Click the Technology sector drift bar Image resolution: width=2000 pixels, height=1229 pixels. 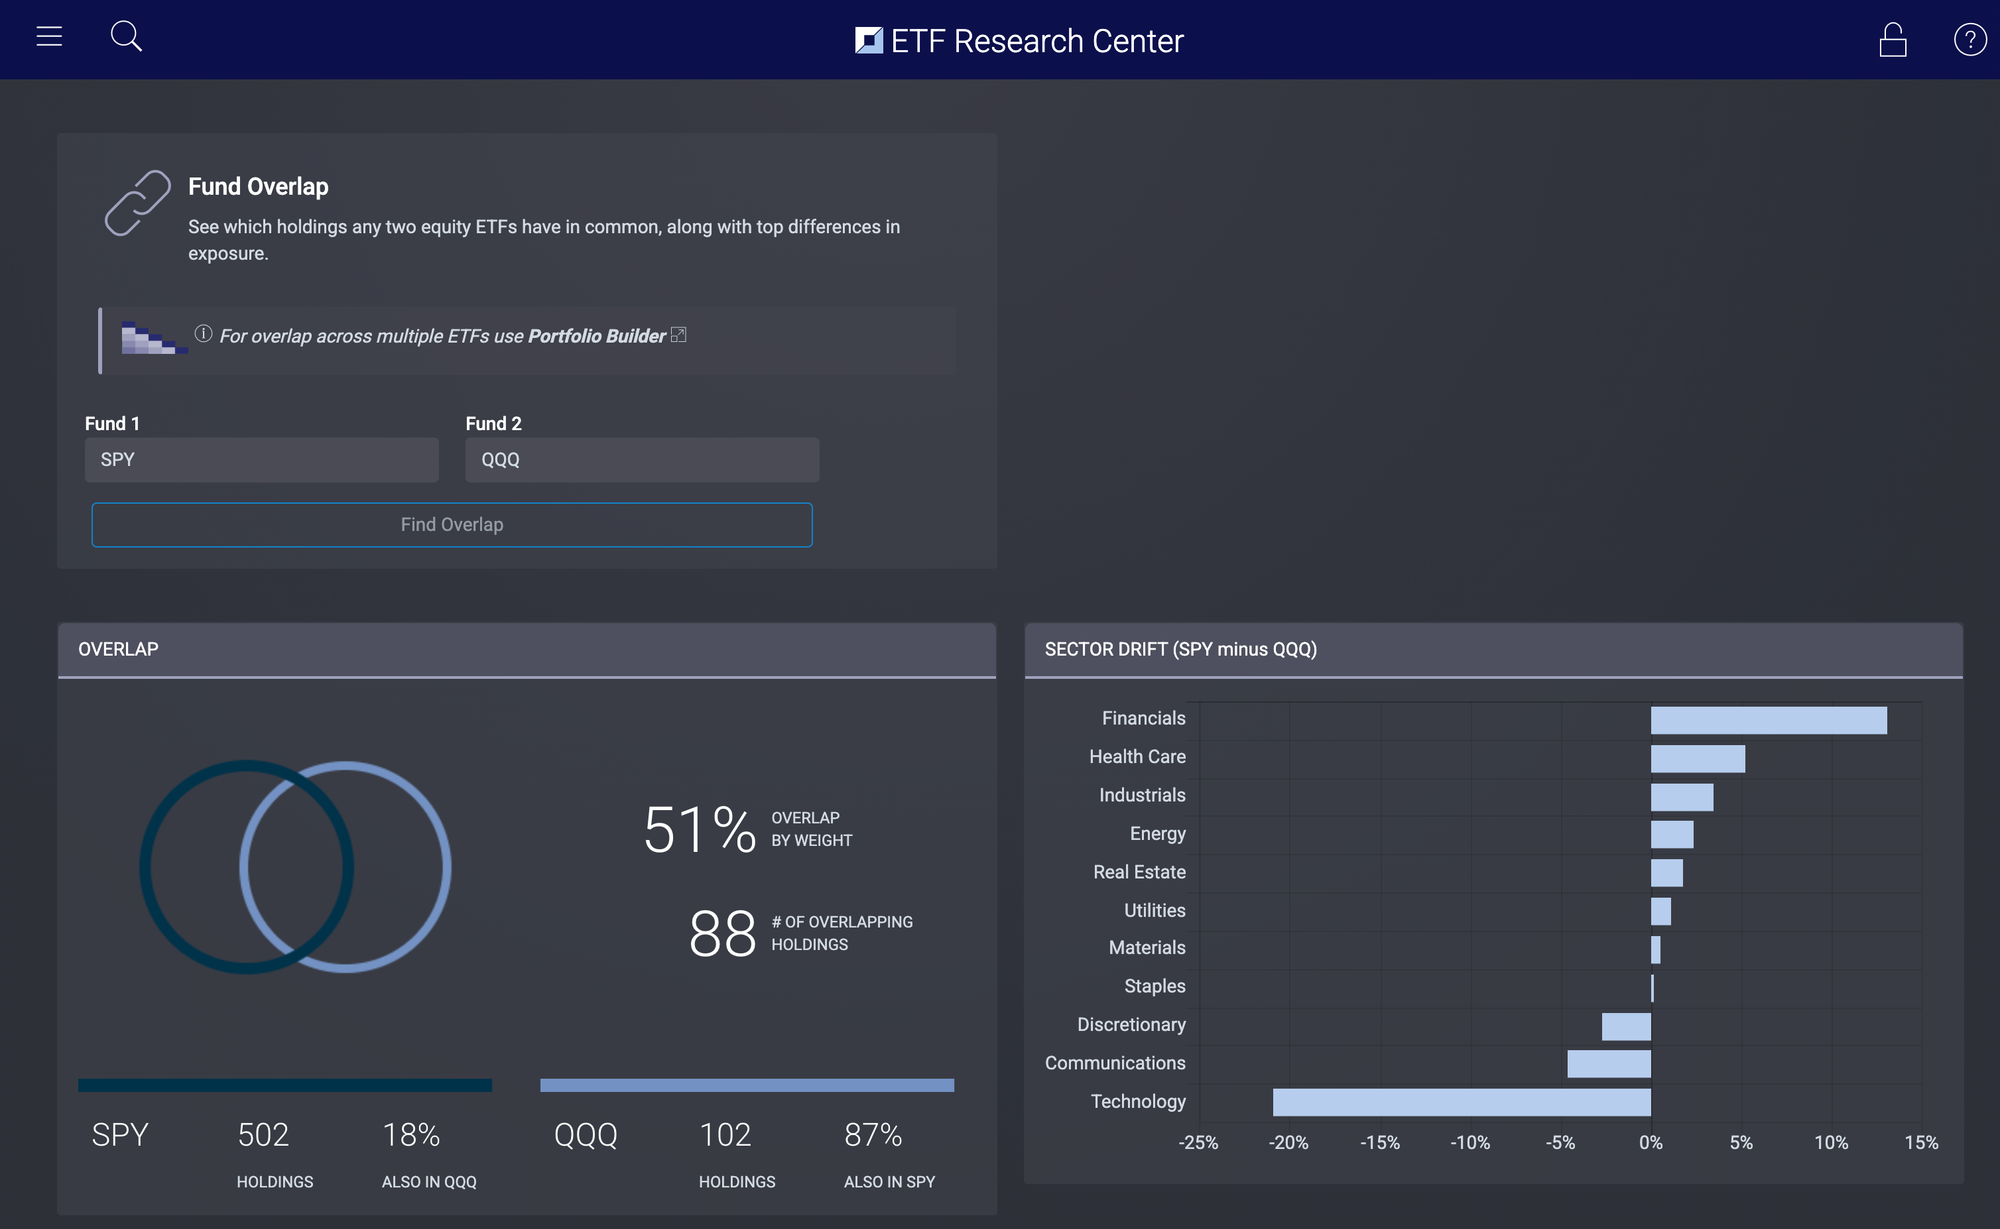(1460, 1102)
